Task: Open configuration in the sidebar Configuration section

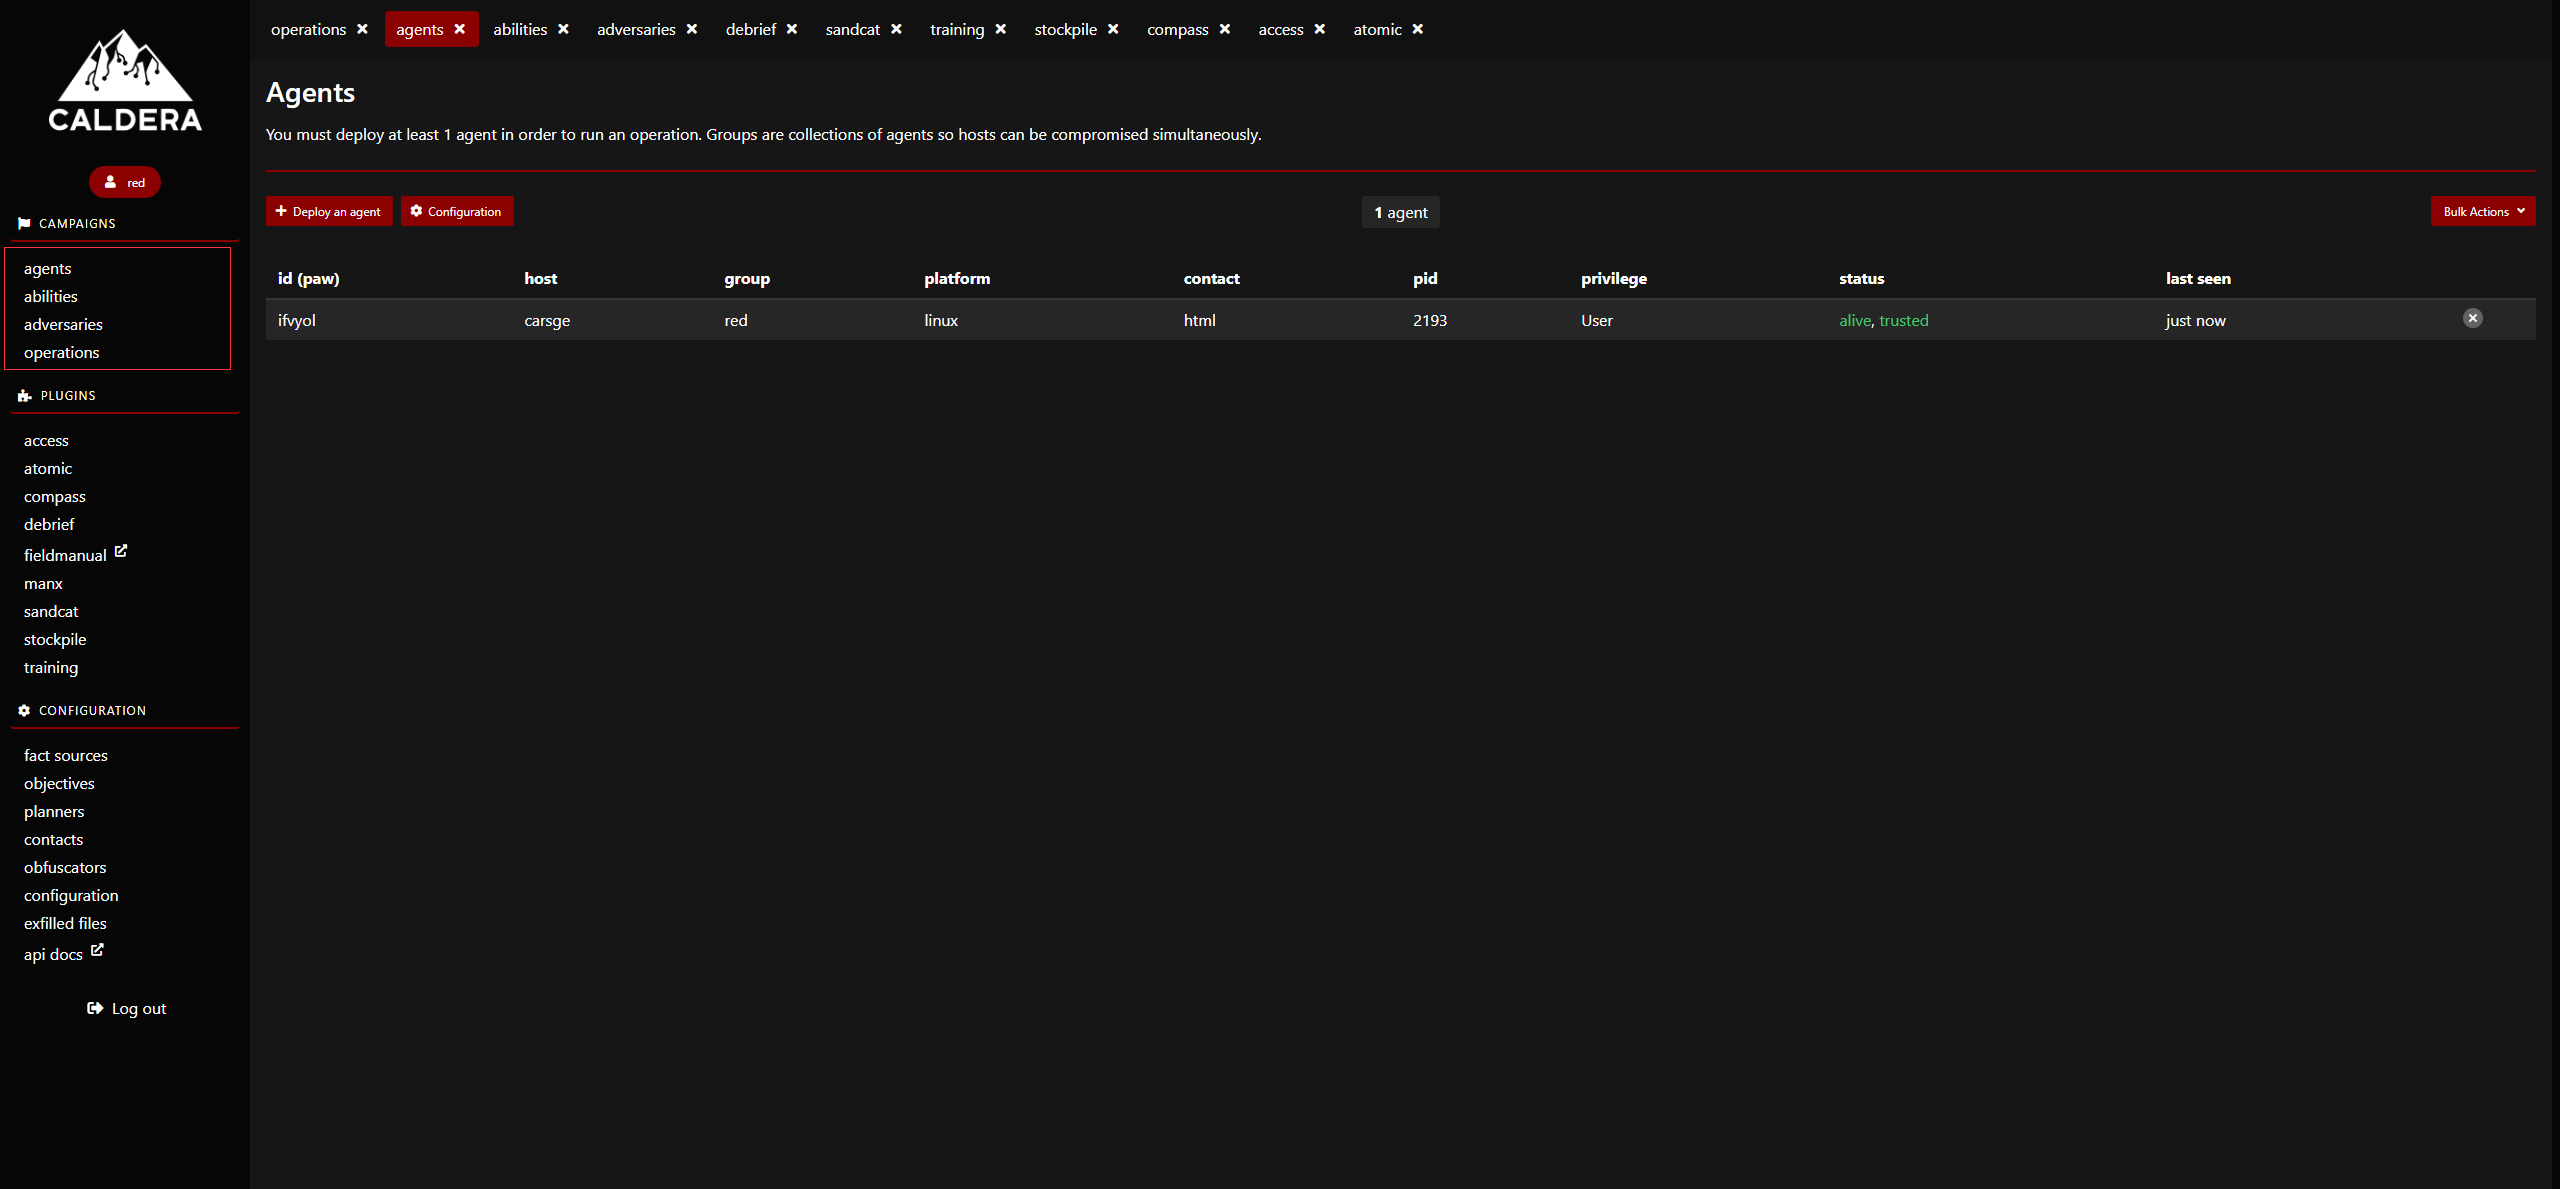Action: point(71,895)
